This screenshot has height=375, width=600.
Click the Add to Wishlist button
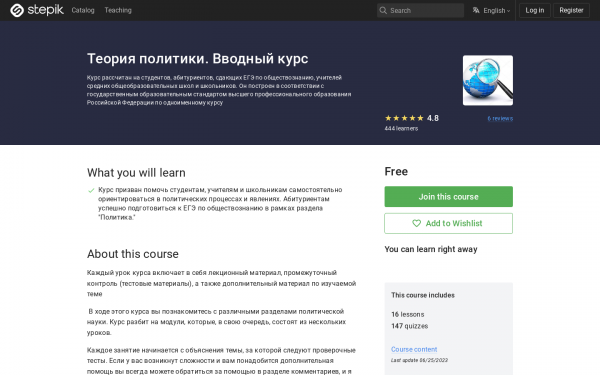[448, 223]
